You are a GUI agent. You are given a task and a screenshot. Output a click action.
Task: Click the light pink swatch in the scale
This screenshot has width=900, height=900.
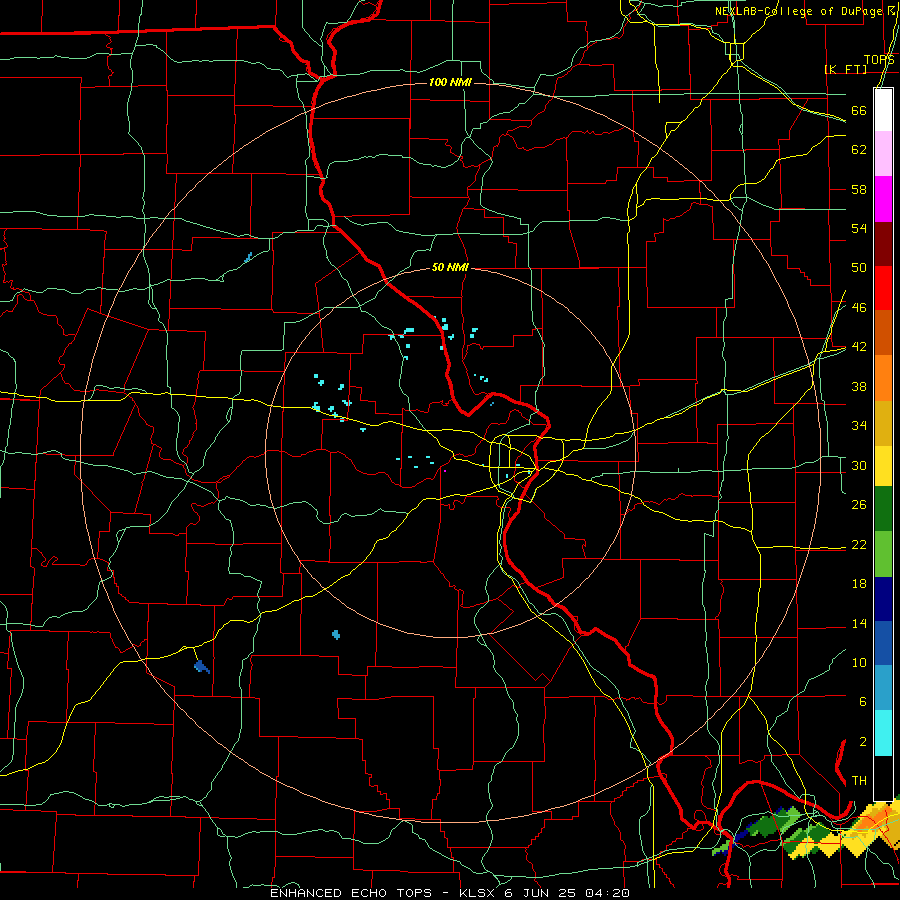883,153
